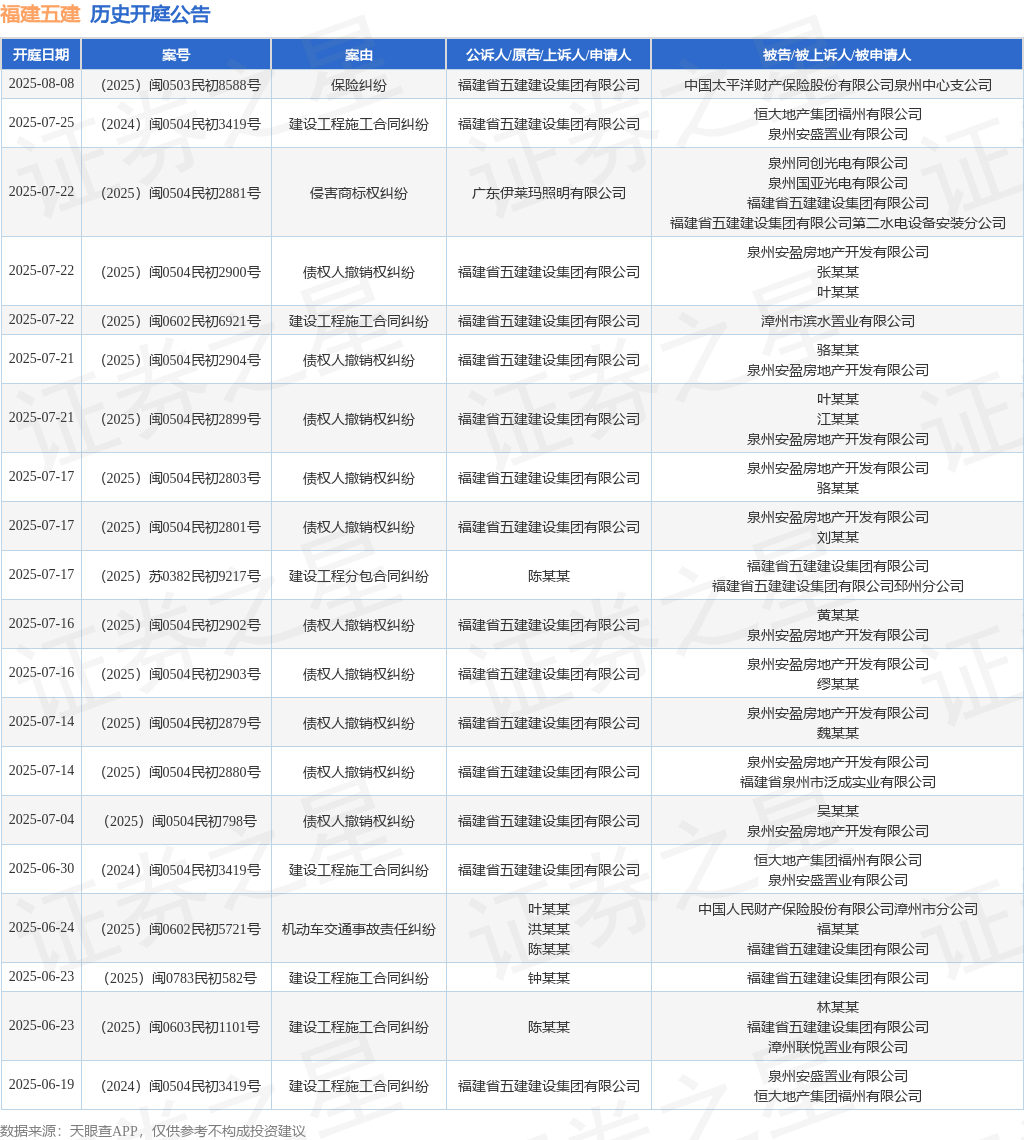1024x1140 pixels.
Task: Click the 机动车交通事故责任纠纷 cause cell
Action: pos(359,929)
